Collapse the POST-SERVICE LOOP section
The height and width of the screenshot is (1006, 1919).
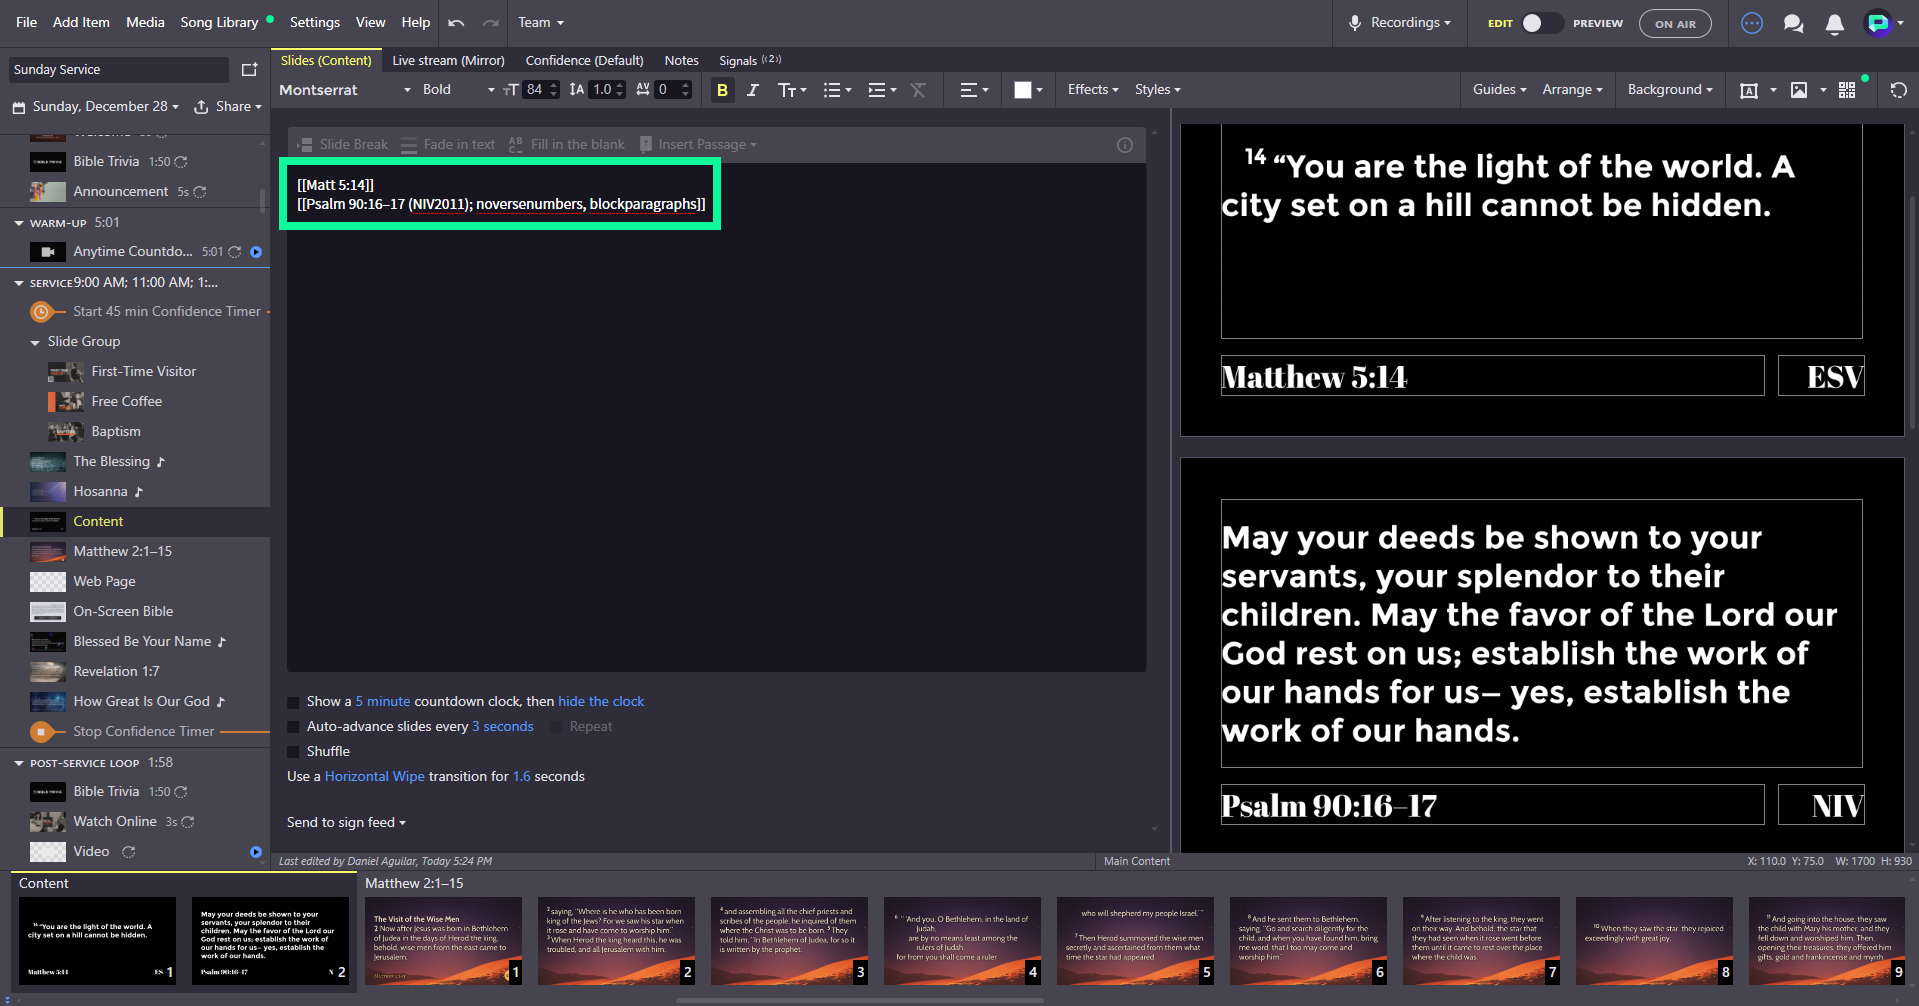(x=19, y=763)
